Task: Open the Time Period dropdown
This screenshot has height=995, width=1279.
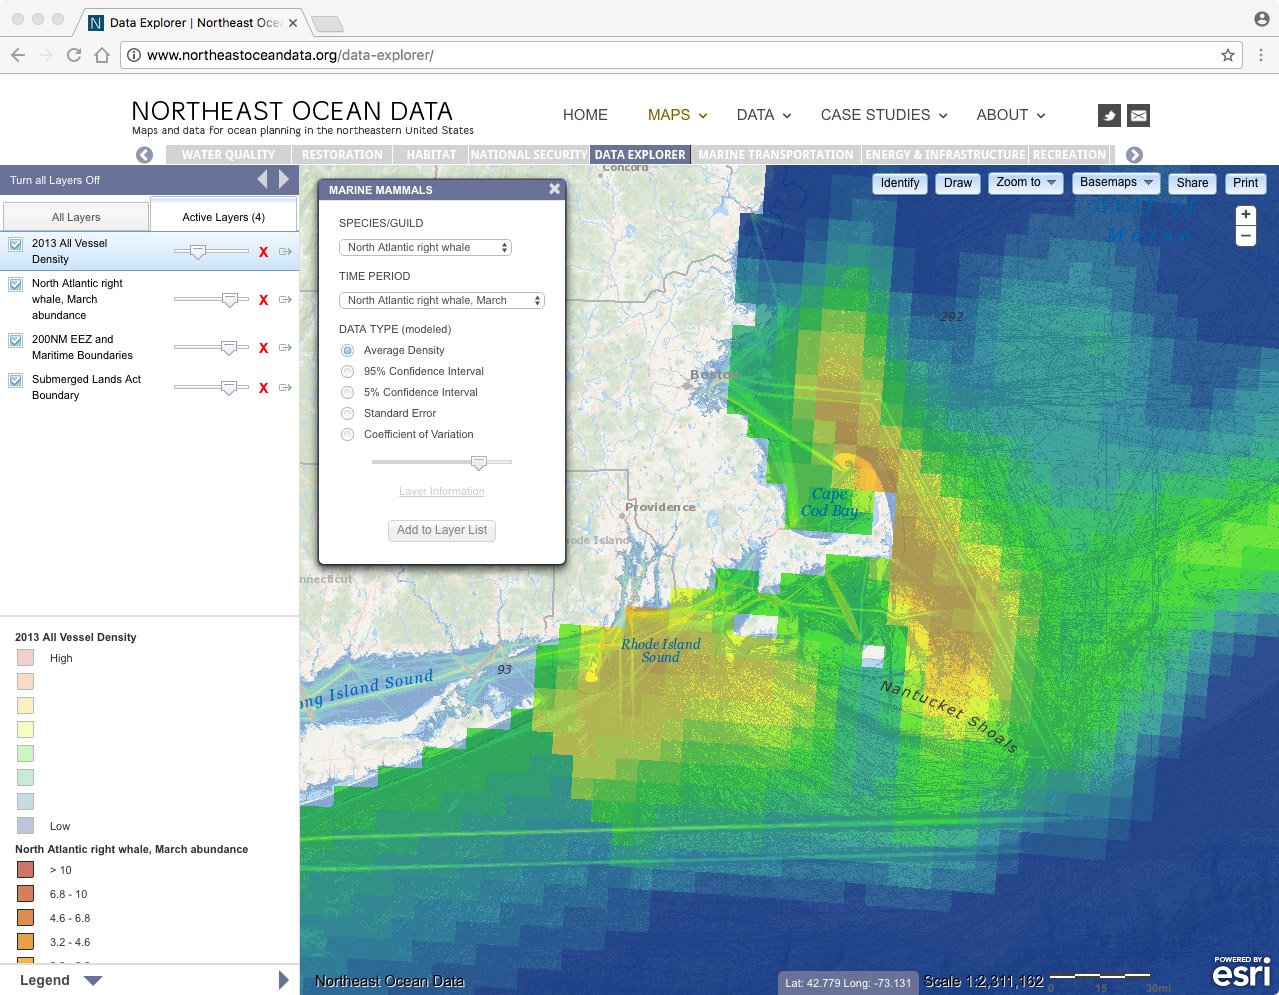Action: pyautogui.click(x=442, y=300)
